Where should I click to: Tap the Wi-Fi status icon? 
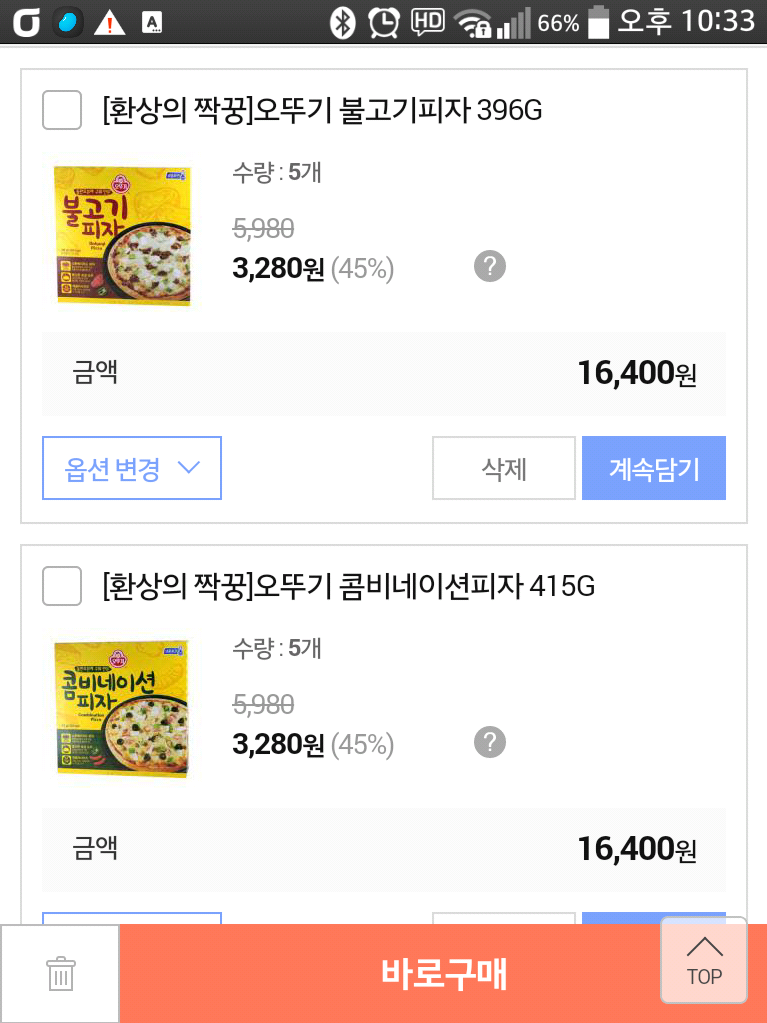click(471, 22)
